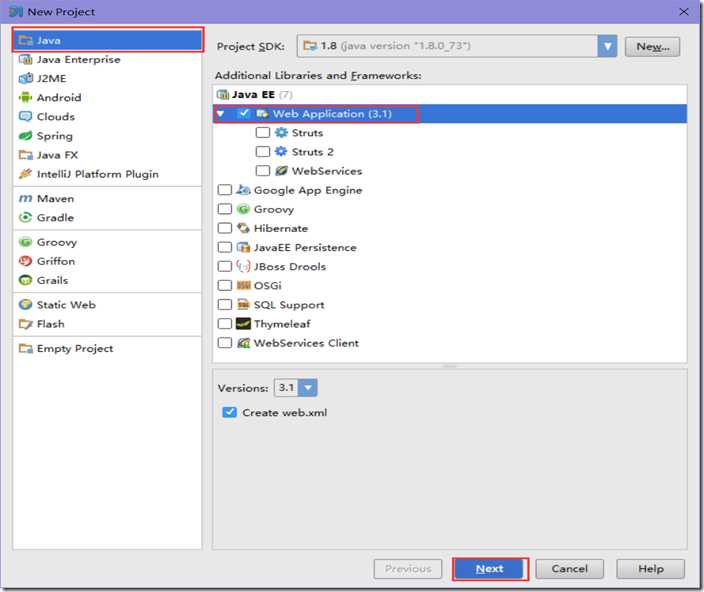This screenshot has width=704, height=592.
Task: Click the WebServices Client icon
Action: point(243,343)
